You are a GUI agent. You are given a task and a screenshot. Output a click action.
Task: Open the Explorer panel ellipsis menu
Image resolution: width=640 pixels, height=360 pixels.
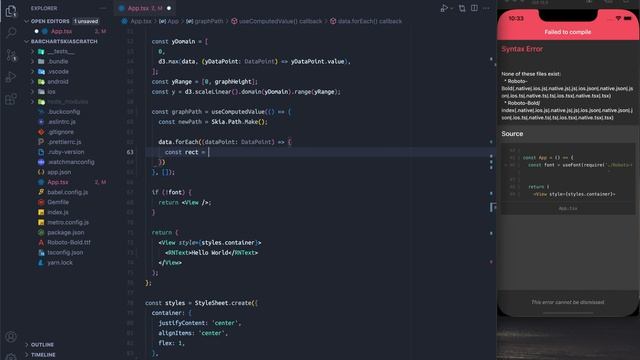(103, 8)
